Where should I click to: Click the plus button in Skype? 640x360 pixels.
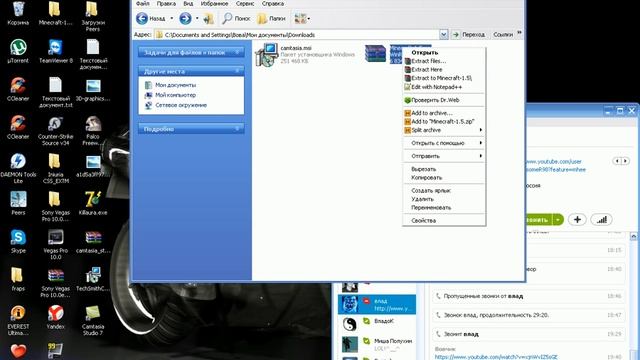tap(577, 220)
